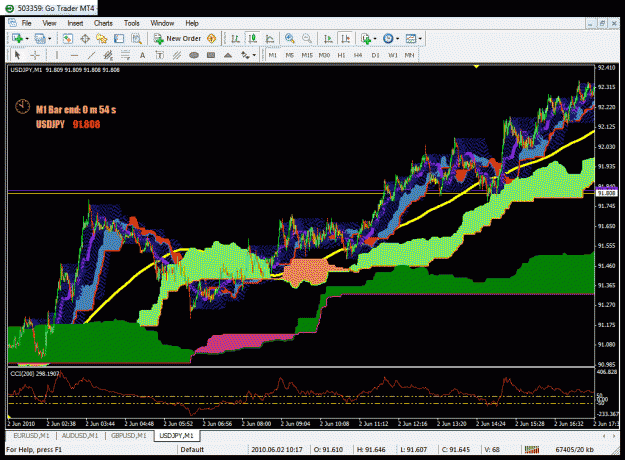Switch to M1 timeframe
Image resolution: width=625 pixels, height=460 pixels.
273,55
